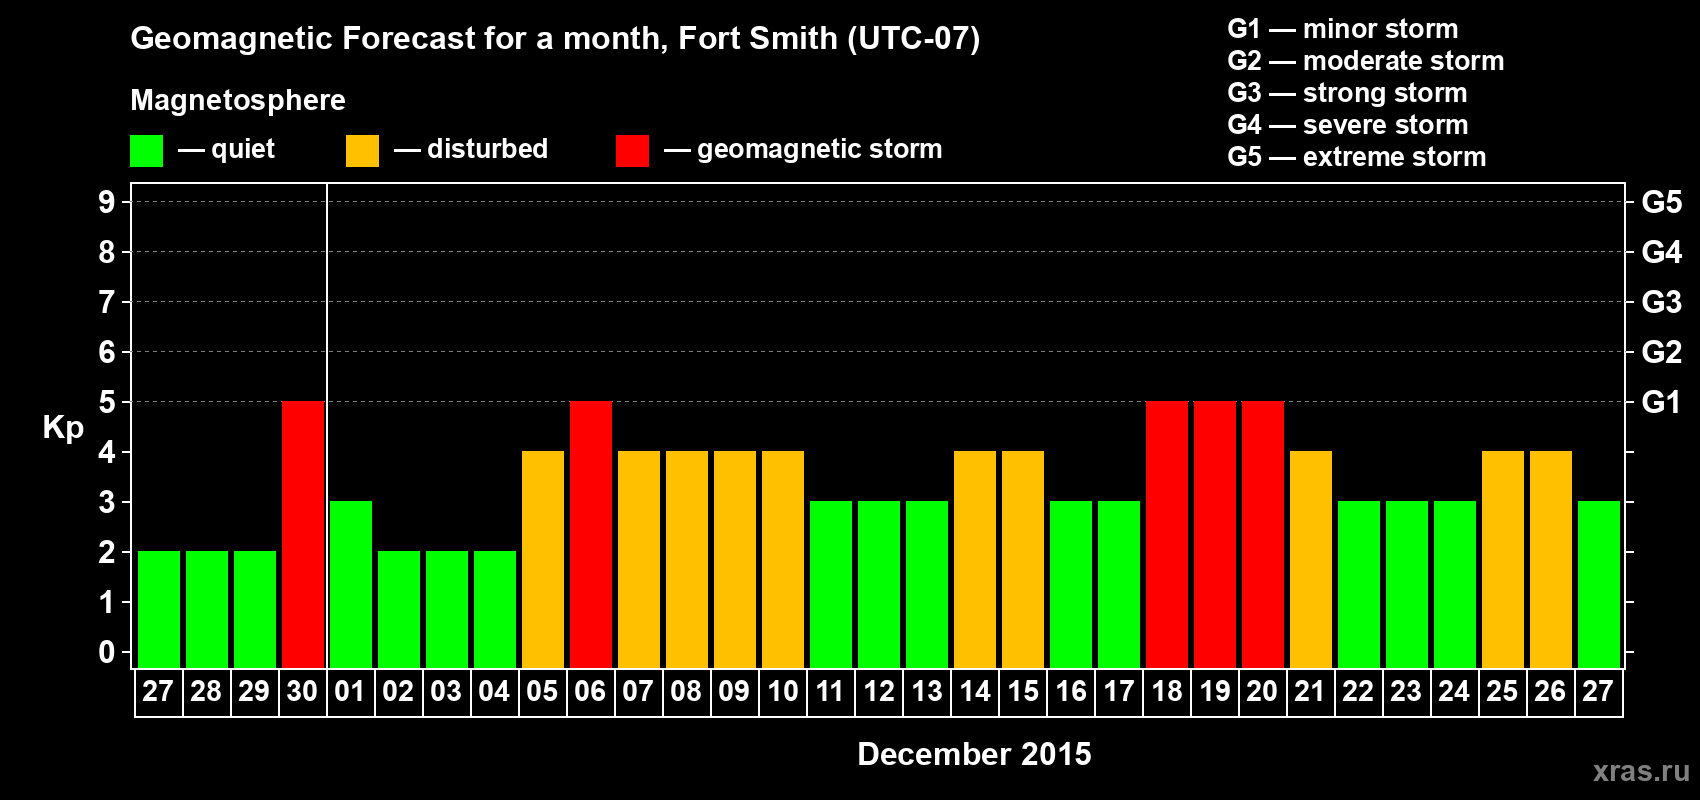Image resolution: width=1700 pixels, height=800 pixels.
Task: Click the Geomagnetic Forecast chart title
Action: pos(555,39)
